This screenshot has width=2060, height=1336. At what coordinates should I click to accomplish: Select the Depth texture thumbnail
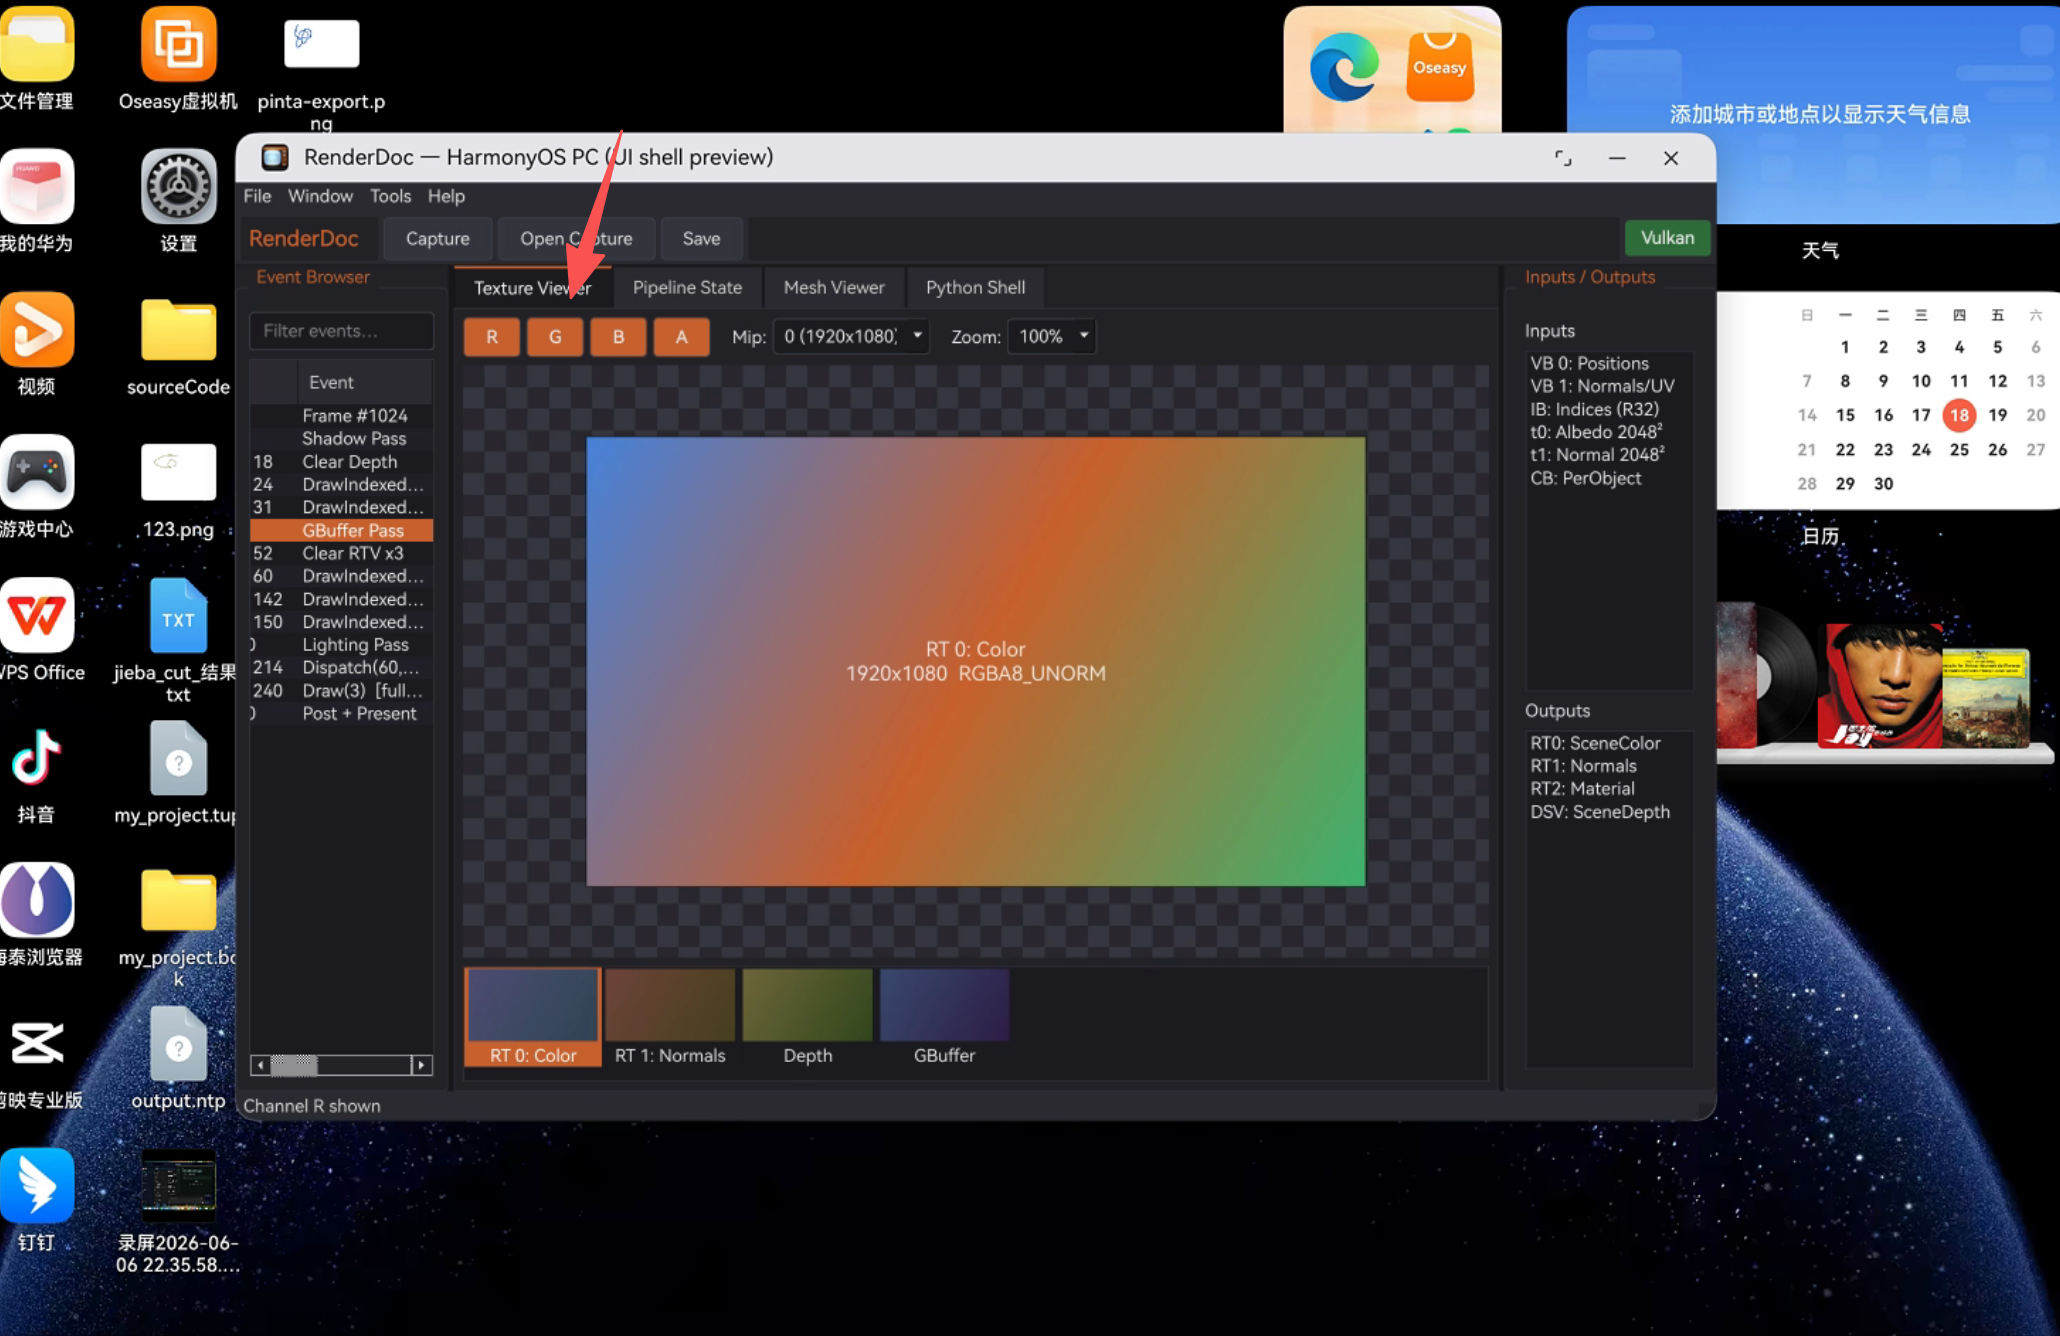point(807,1017)
